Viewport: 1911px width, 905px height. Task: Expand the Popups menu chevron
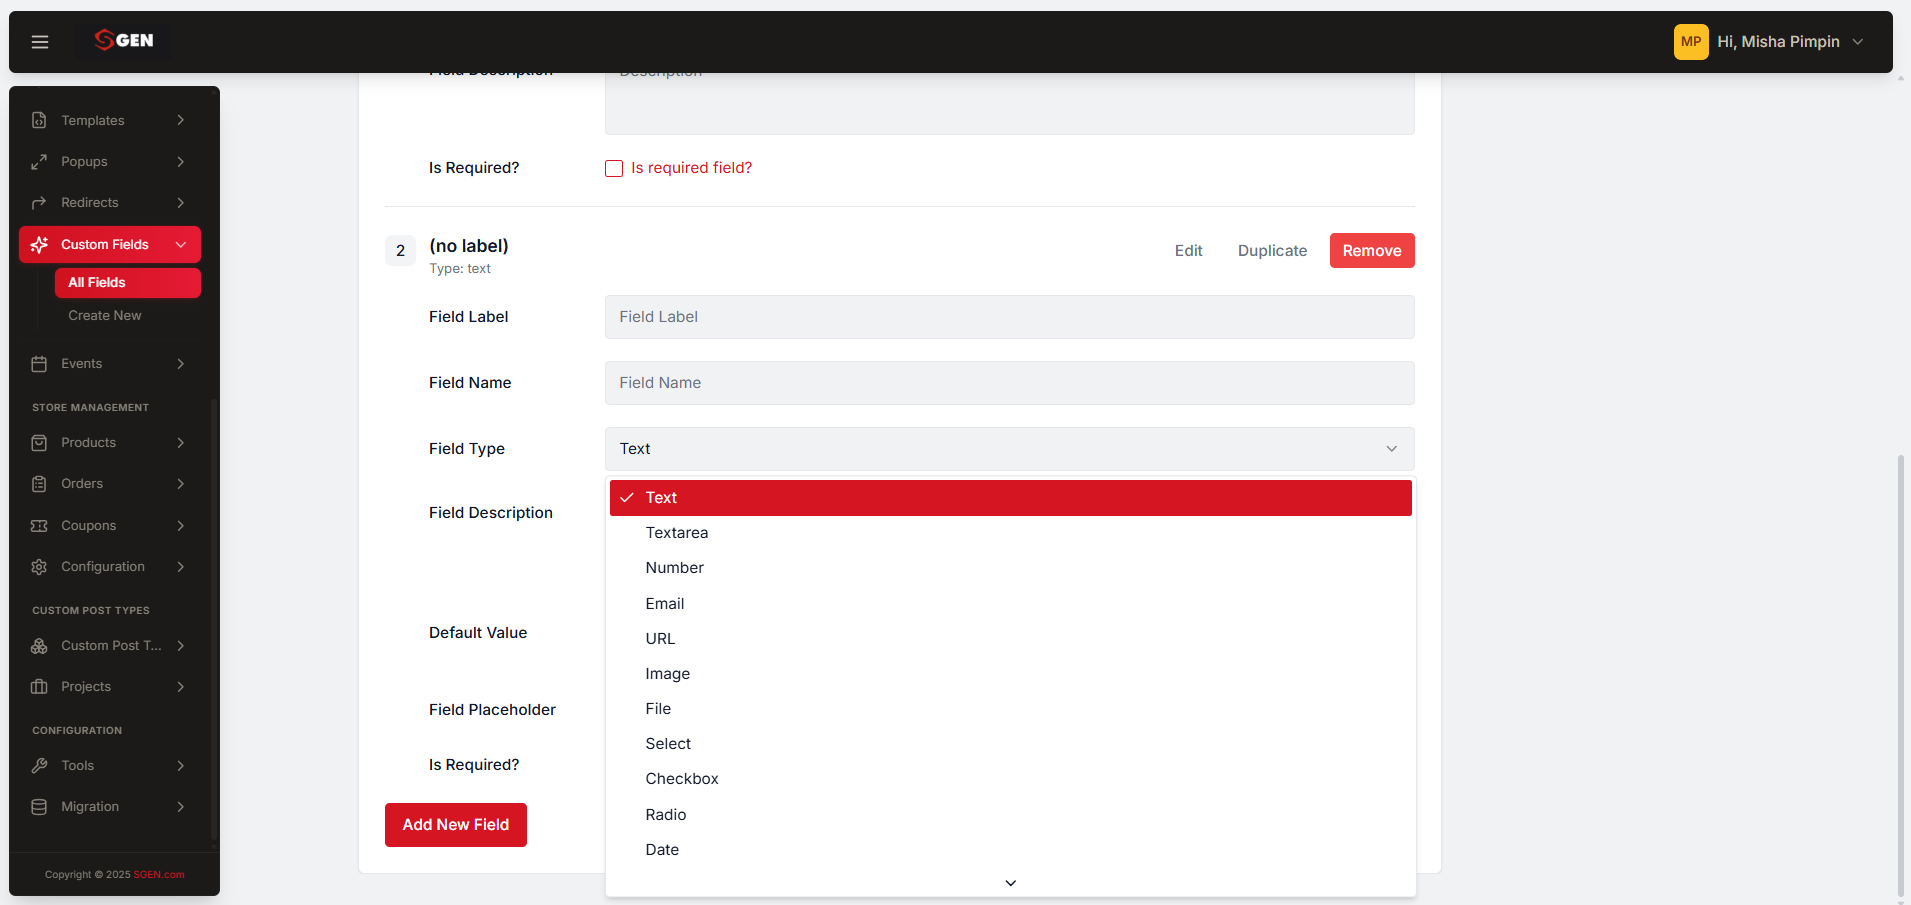(181, 161)
